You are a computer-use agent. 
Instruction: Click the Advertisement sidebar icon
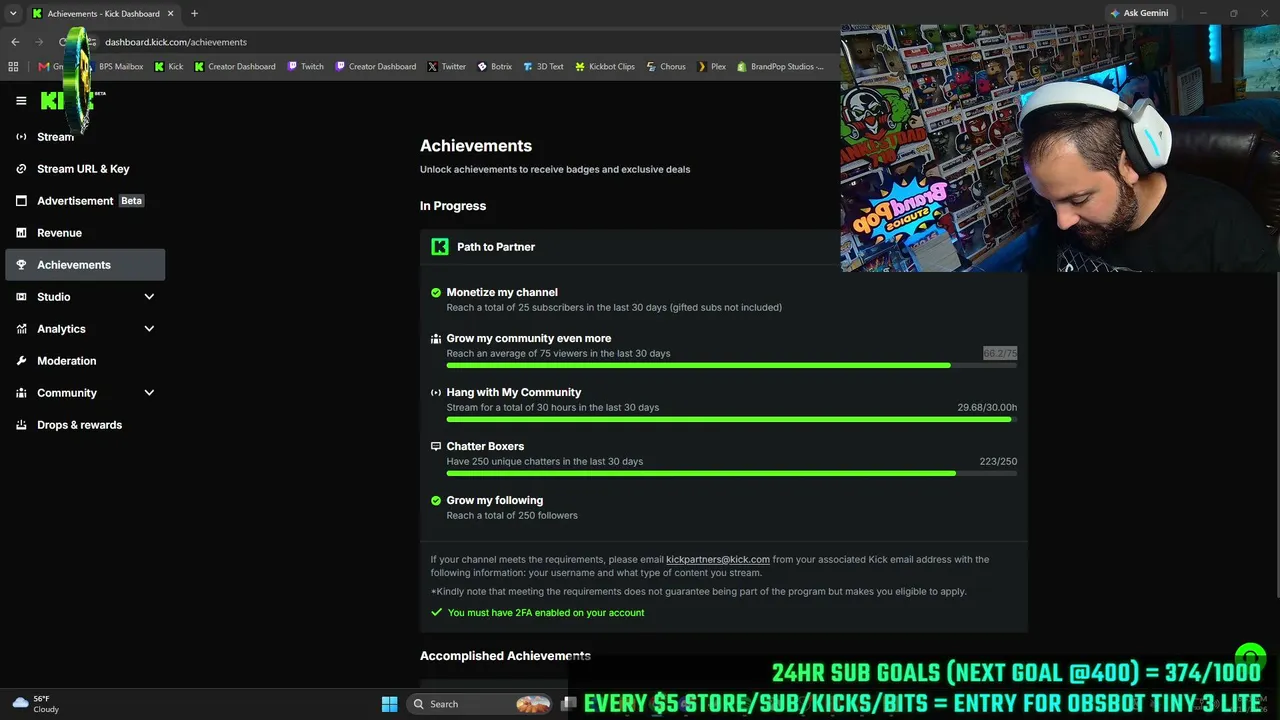click(x=21, y=201)
